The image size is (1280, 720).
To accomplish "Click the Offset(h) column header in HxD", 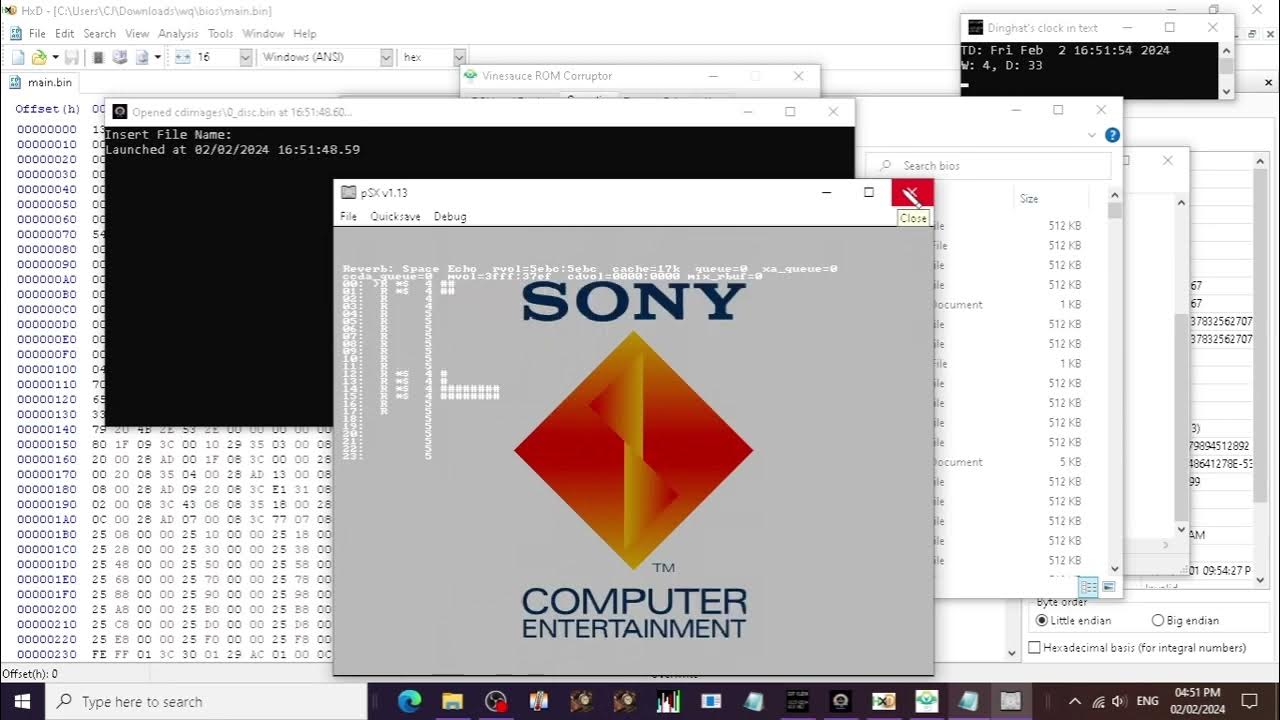I will 47,108.
